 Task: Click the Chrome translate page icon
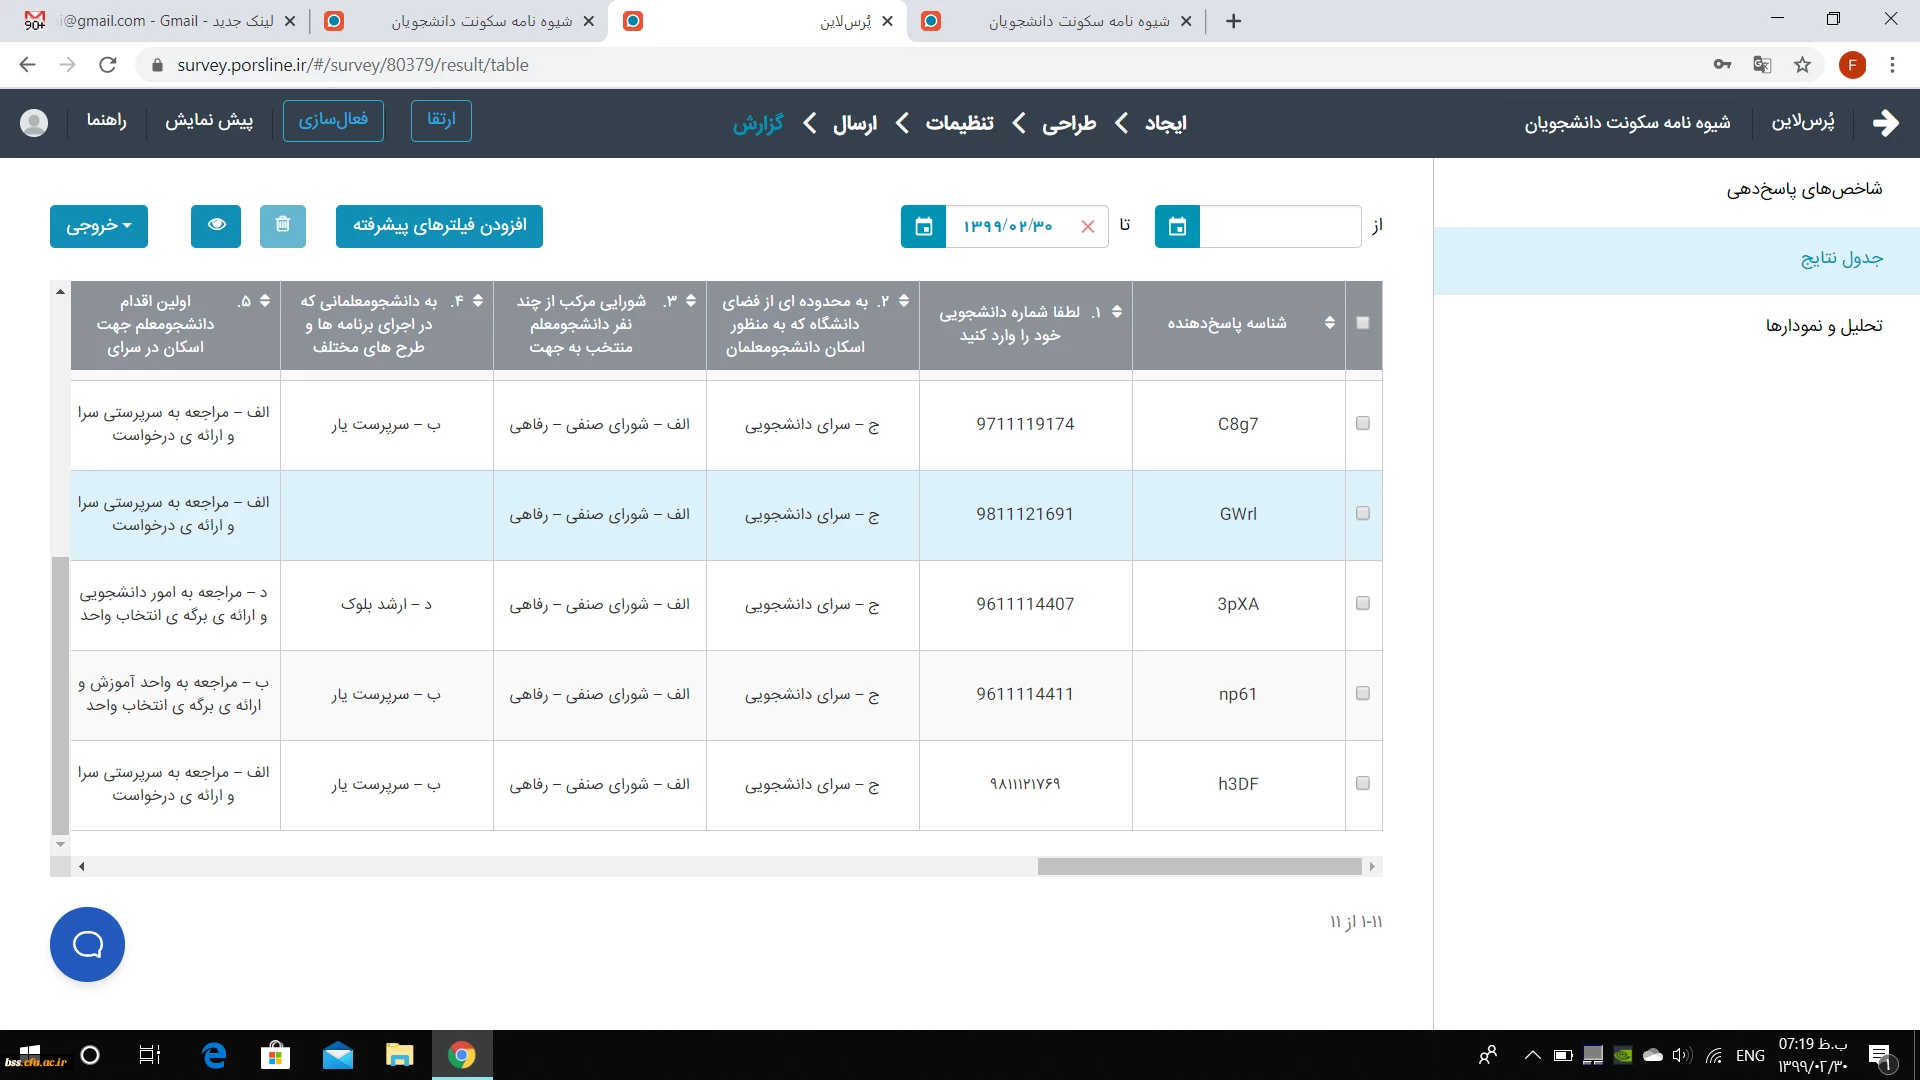click(1762, 65)
